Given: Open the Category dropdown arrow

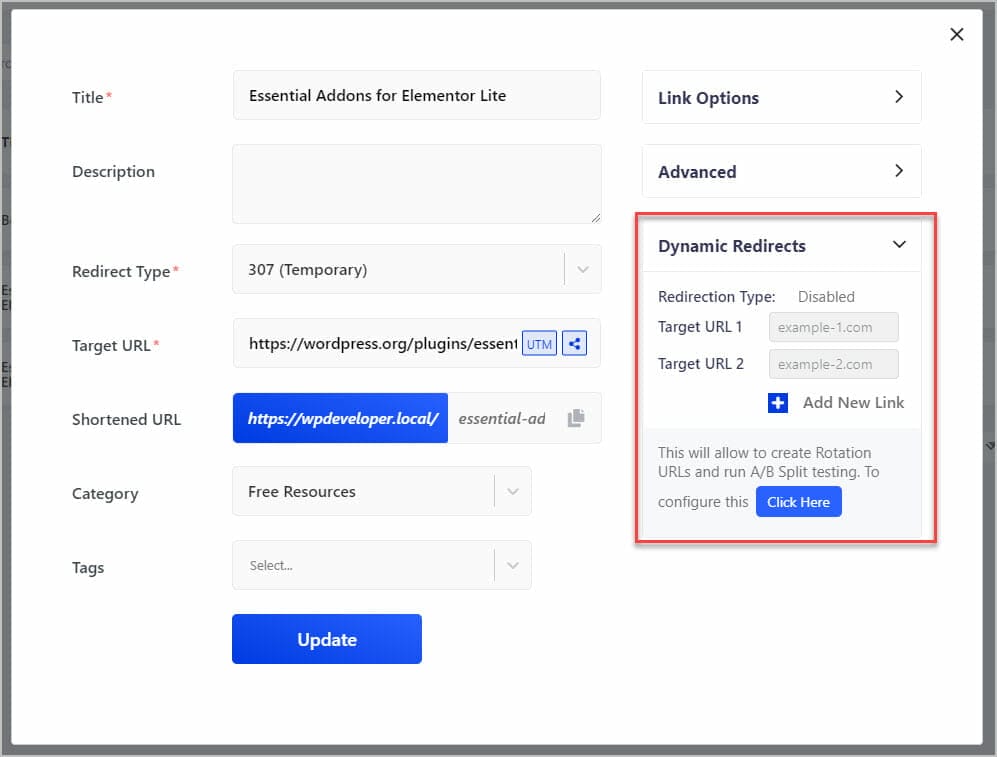Looking at the screenshot, I should tap(512, 491).
